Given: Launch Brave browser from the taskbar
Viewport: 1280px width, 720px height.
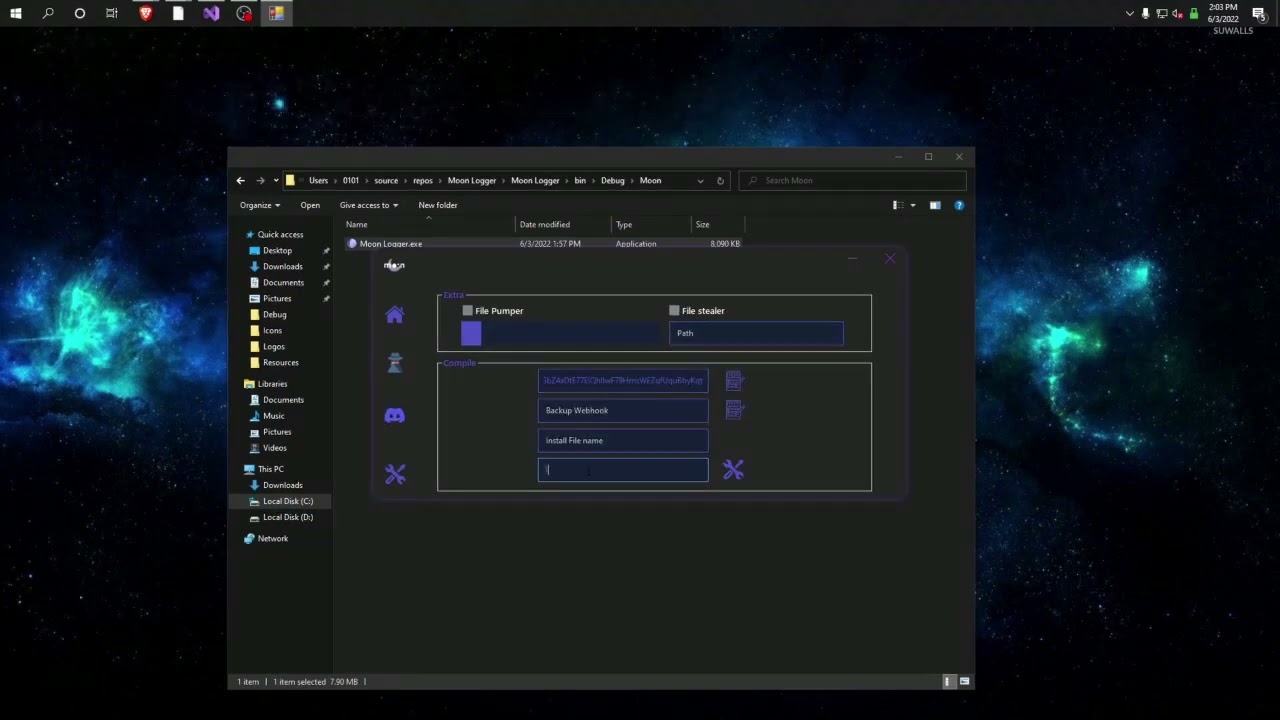Looking at the screenshot, I should point(146,14).
